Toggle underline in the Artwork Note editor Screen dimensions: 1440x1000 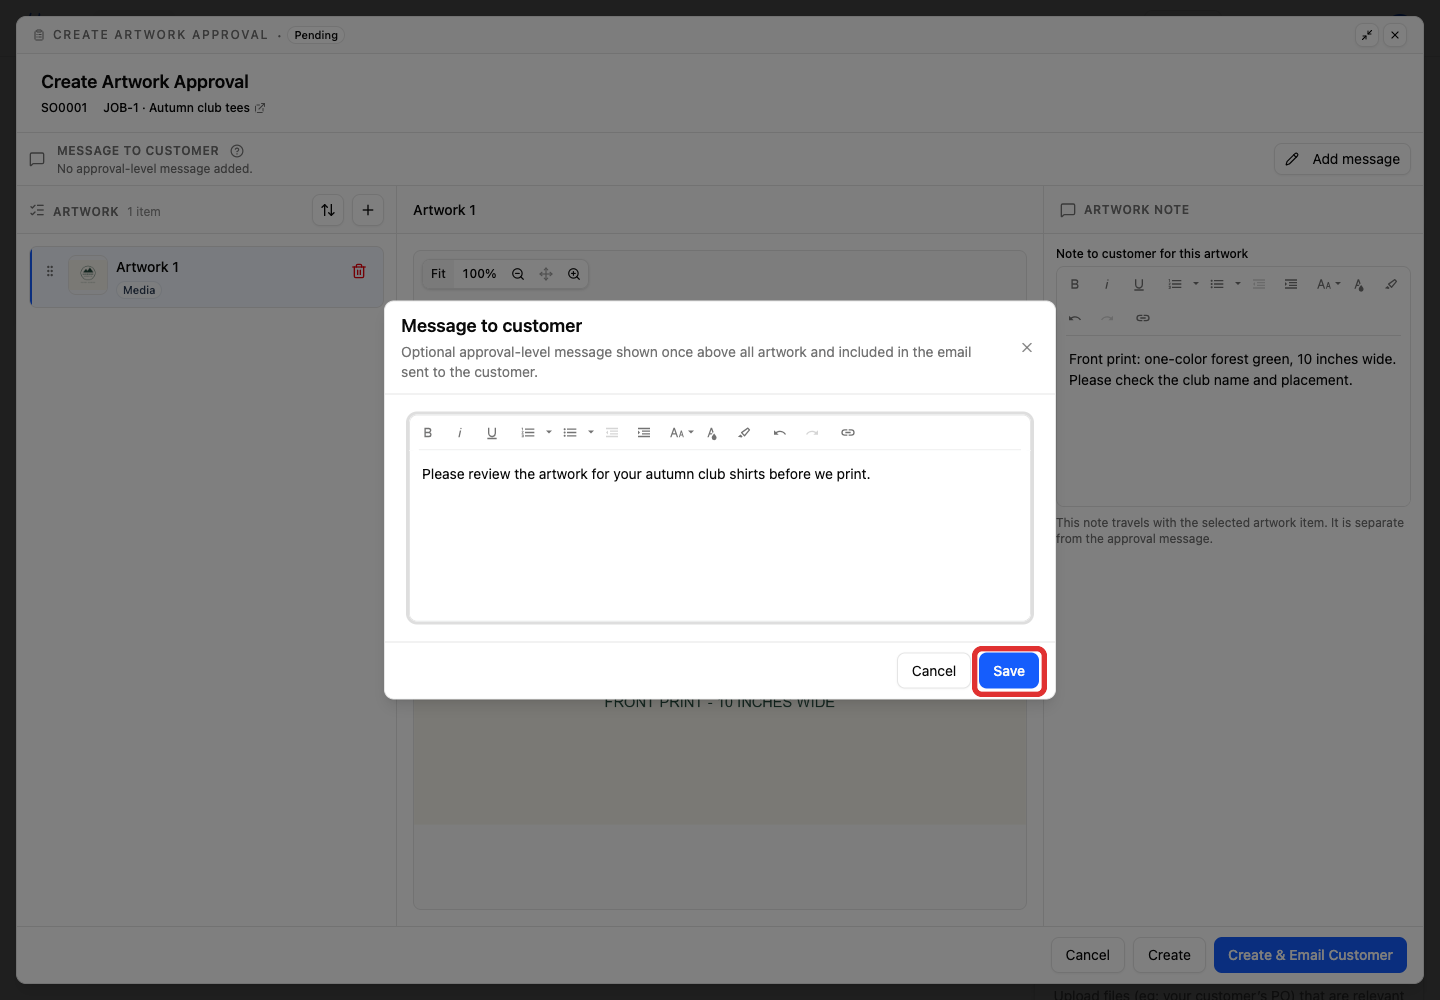coord(1139,285)
